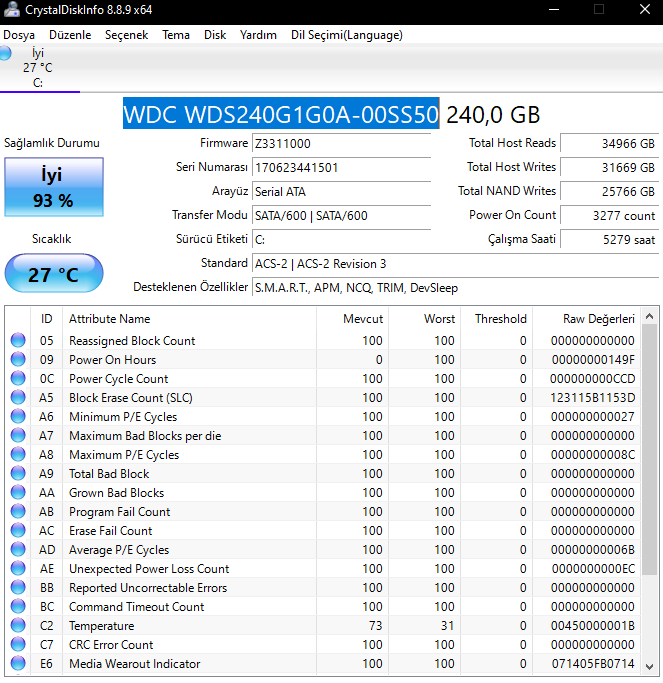
Task: Open the Seçenek menu
Action: coord(126,35)
